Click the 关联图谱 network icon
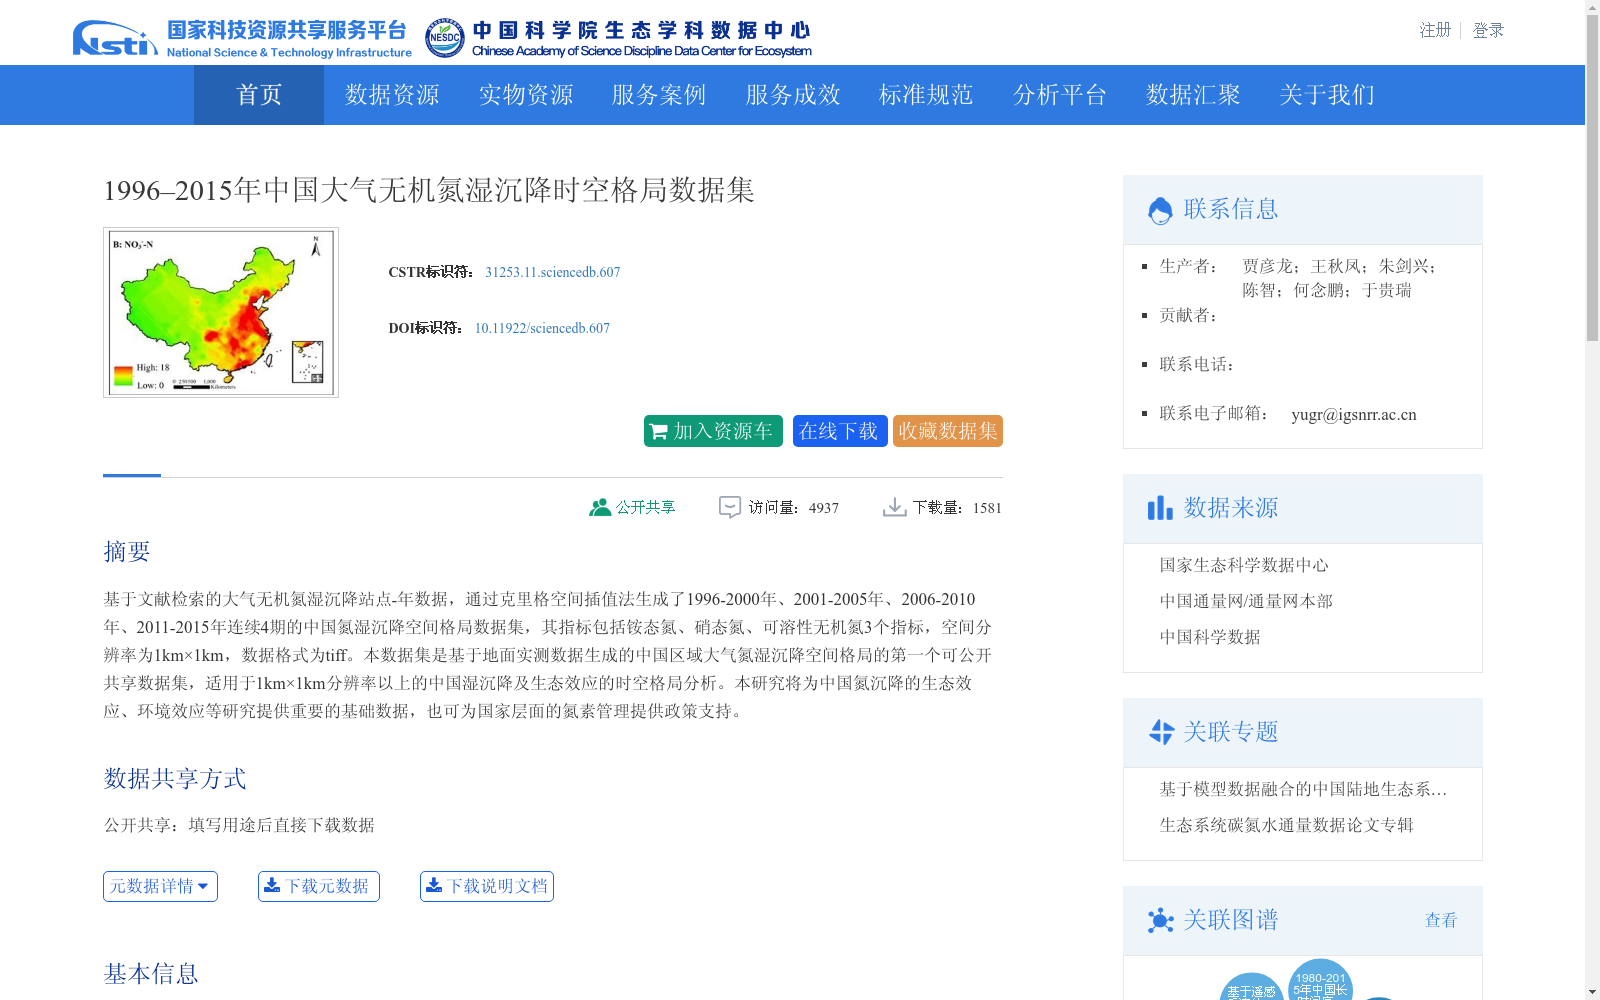 [1160, 920]
